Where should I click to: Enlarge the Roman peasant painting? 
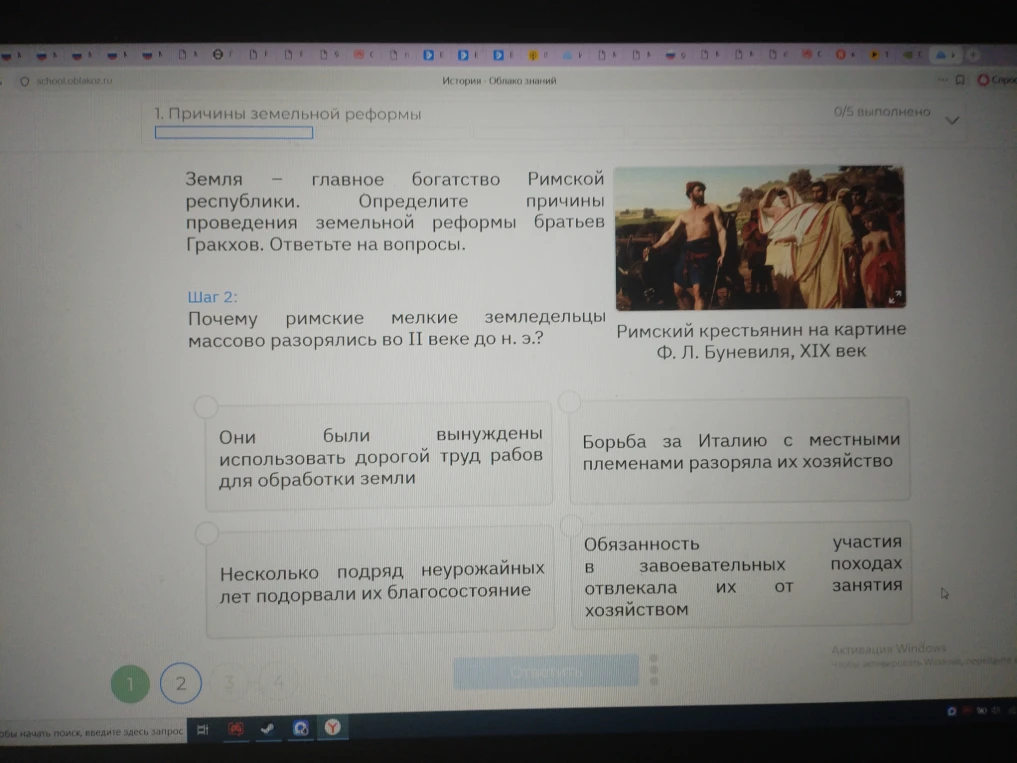click(760, 237)
